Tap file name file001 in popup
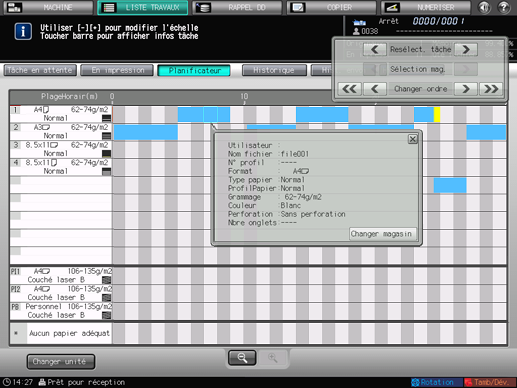Viewport: 517px width, 388px height. (x=295, y=154)
